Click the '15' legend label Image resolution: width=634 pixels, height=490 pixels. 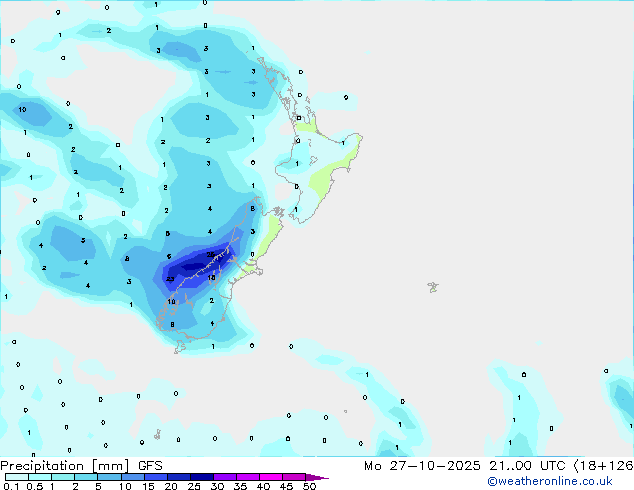pos(148,486)
